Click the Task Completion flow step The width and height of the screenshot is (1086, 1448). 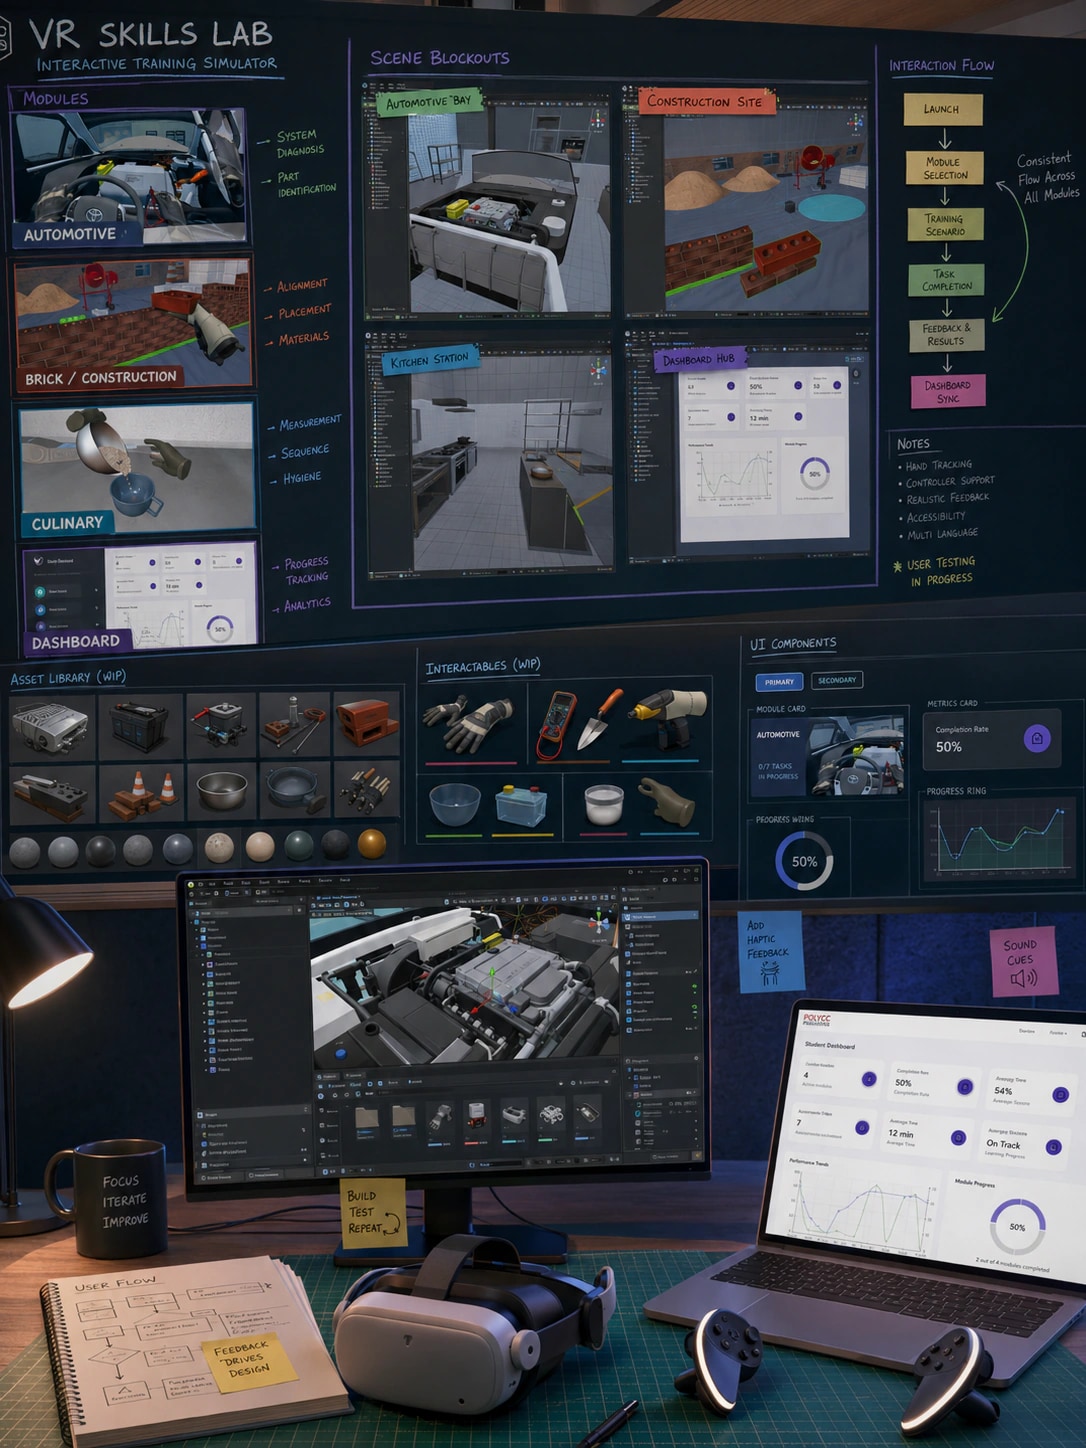point(946,280)
